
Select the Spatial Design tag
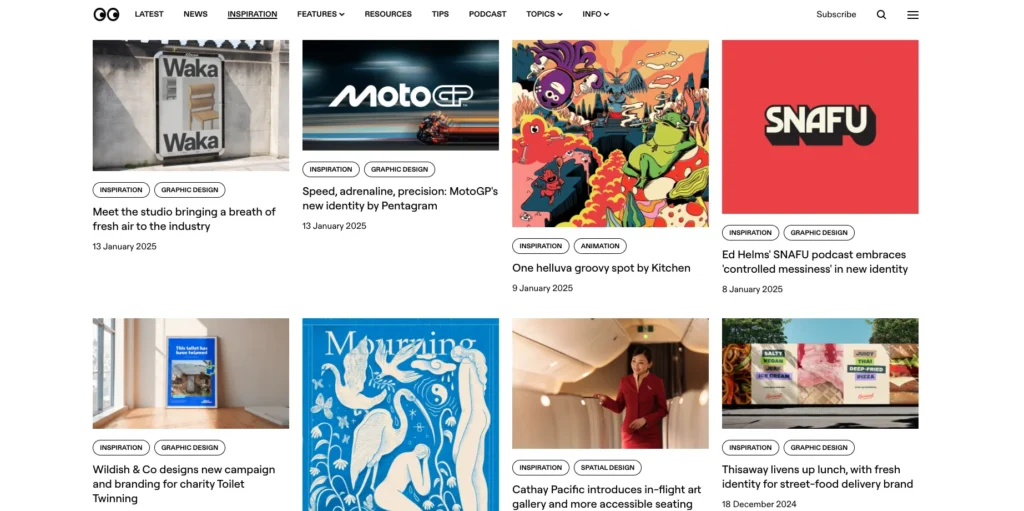[607, 468]
